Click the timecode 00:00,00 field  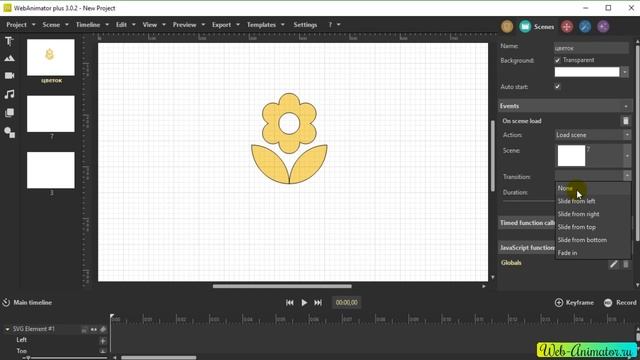[x=347, y=302]
